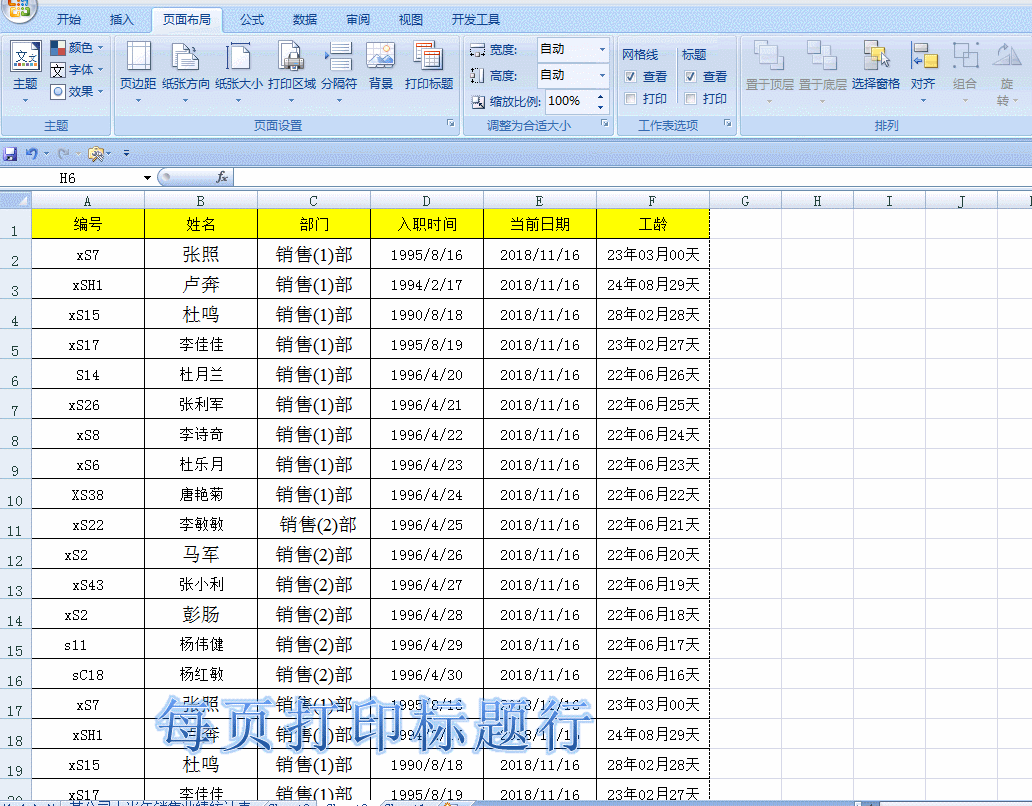Open the 字体 theme fonts menu
The image size is (1032, 806).
(x=77, y=69)
